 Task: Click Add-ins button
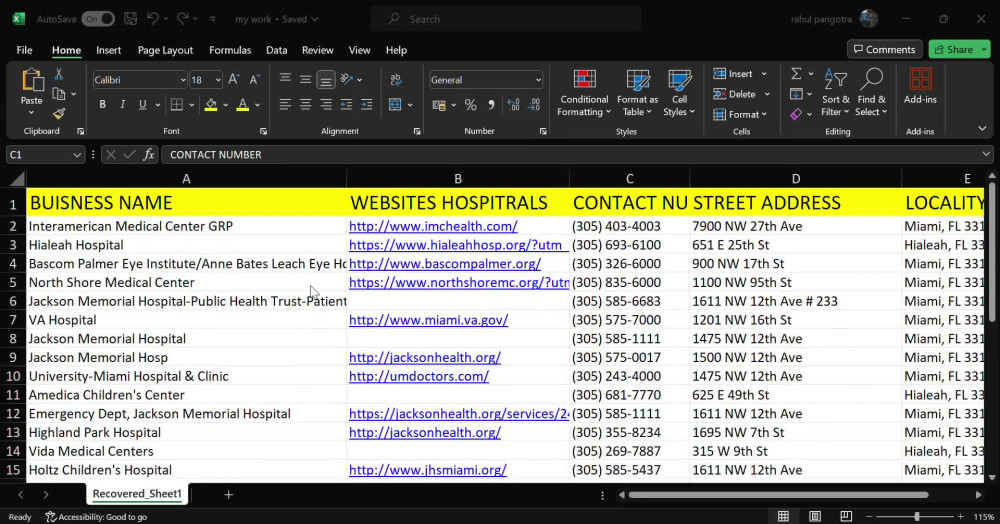point(920,87)
